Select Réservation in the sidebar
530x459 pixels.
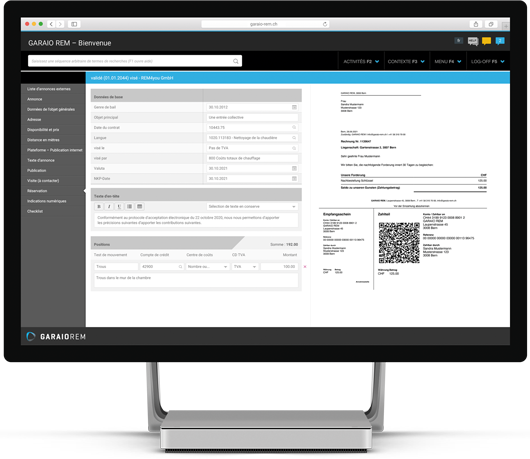37,191
